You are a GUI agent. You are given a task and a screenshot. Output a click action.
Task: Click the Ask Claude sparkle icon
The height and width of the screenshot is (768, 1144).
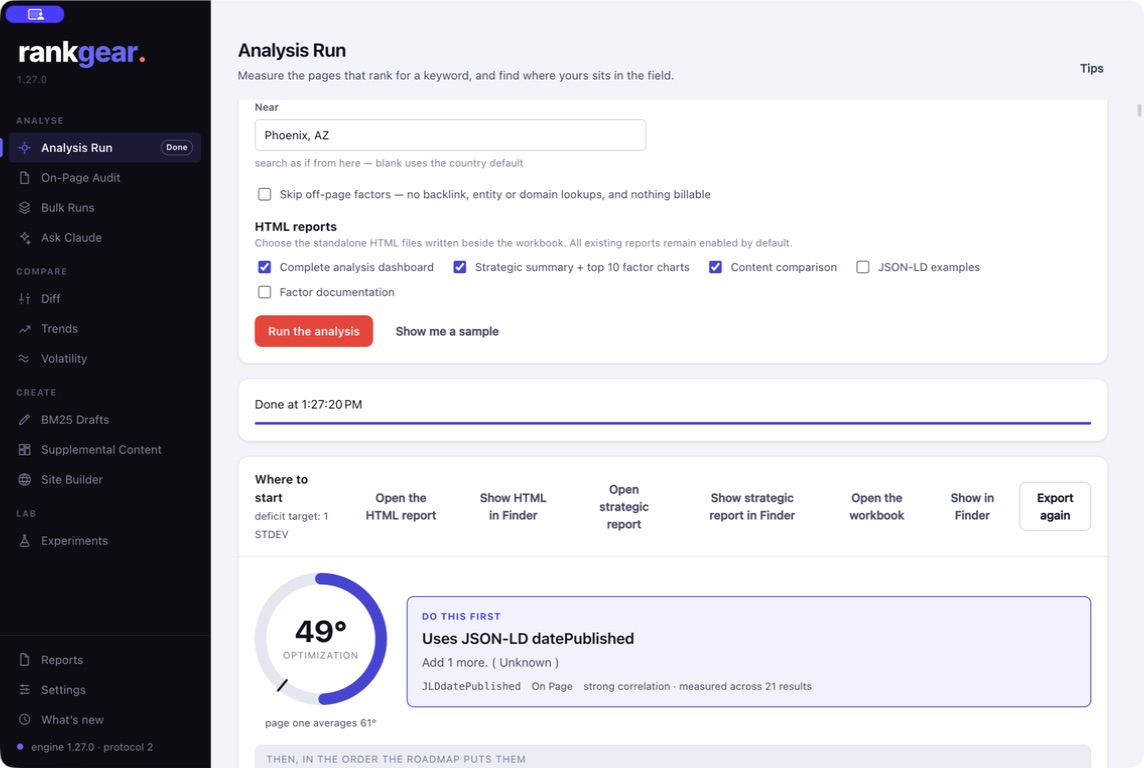coord(25,237)
